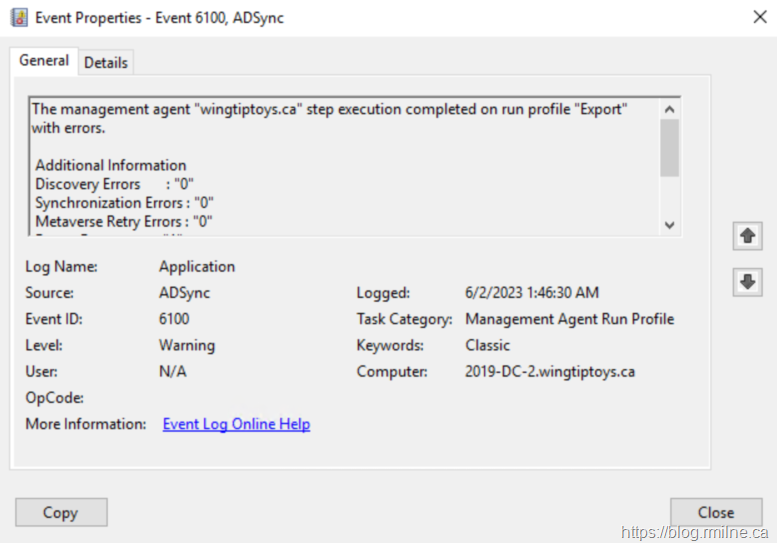Switch to the Details tab
Screen dimensions: 777x543
click(x=105, y=62)
